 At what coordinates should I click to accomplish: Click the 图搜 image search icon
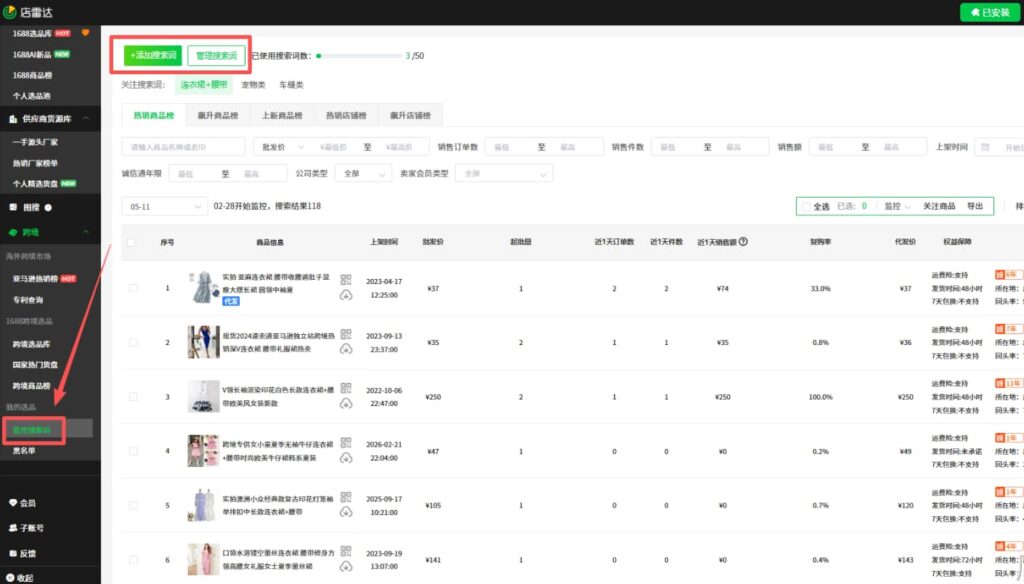pos(13,207)
